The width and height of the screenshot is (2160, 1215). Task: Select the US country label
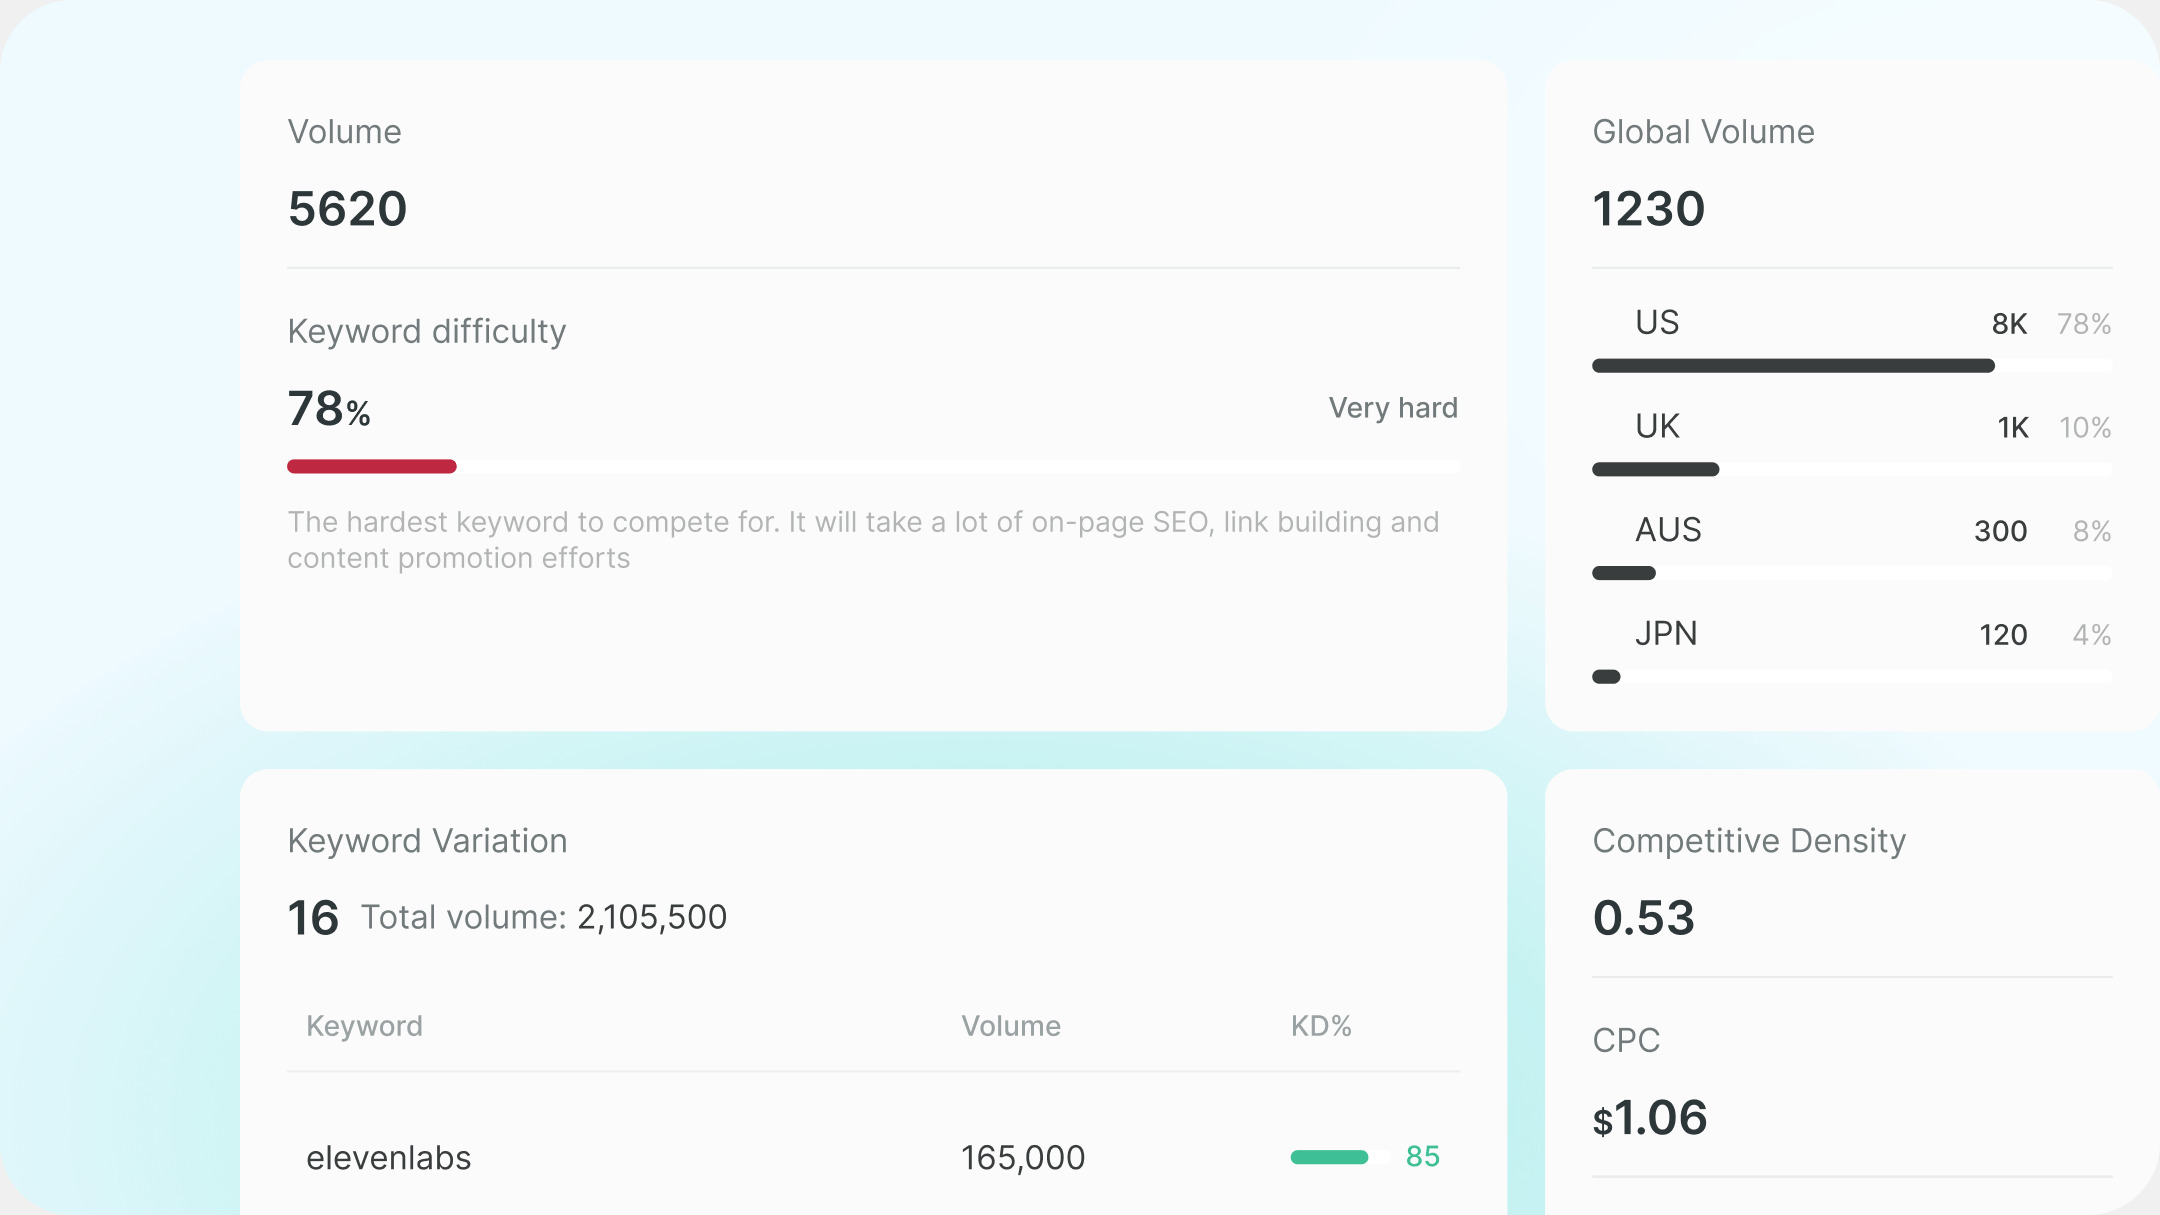pyautogui.click(x=1657, y=322)
